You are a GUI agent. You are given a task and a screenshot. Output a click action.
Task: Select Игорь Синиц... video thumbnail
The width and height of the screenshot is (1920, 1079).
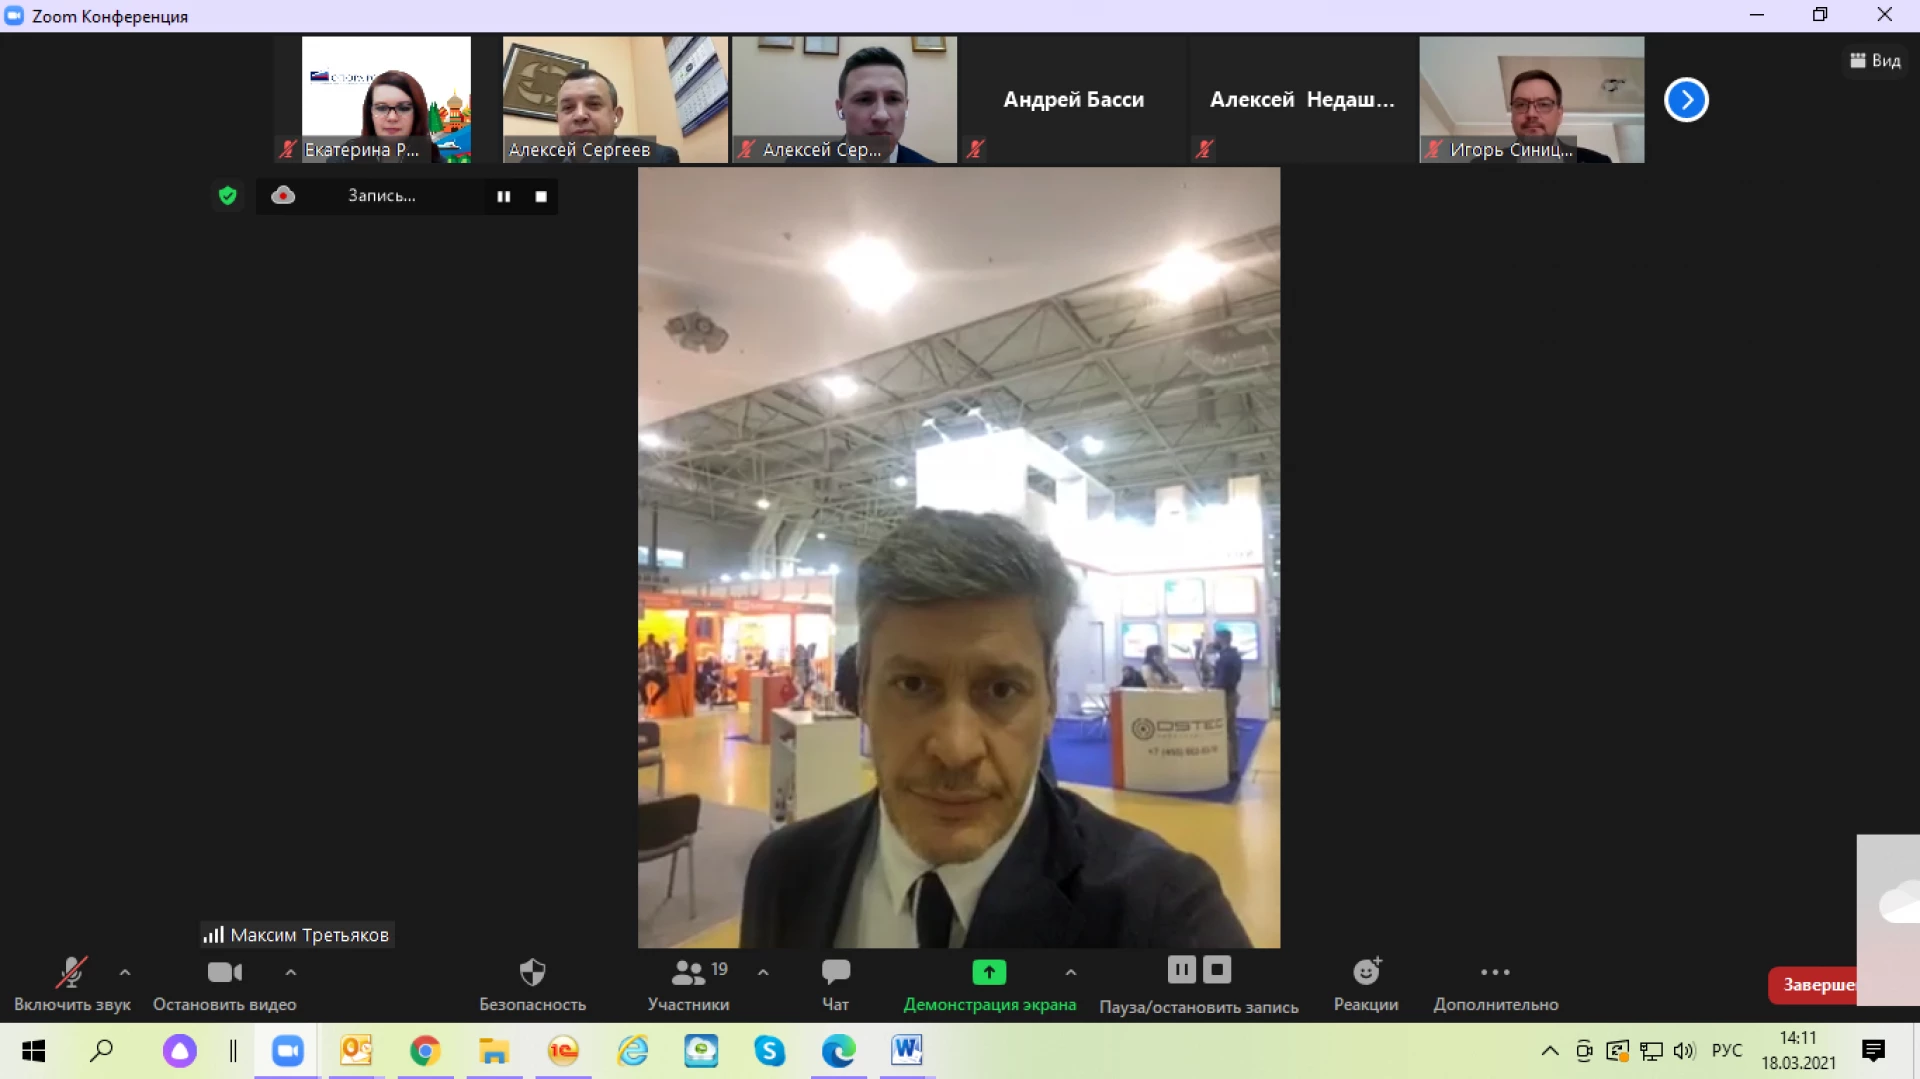(1531, 99)
